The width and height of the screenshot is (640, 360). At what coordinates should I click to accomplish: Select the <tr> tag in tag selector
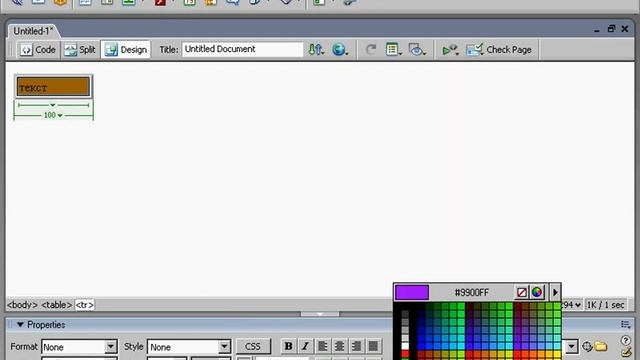(84, 305)
